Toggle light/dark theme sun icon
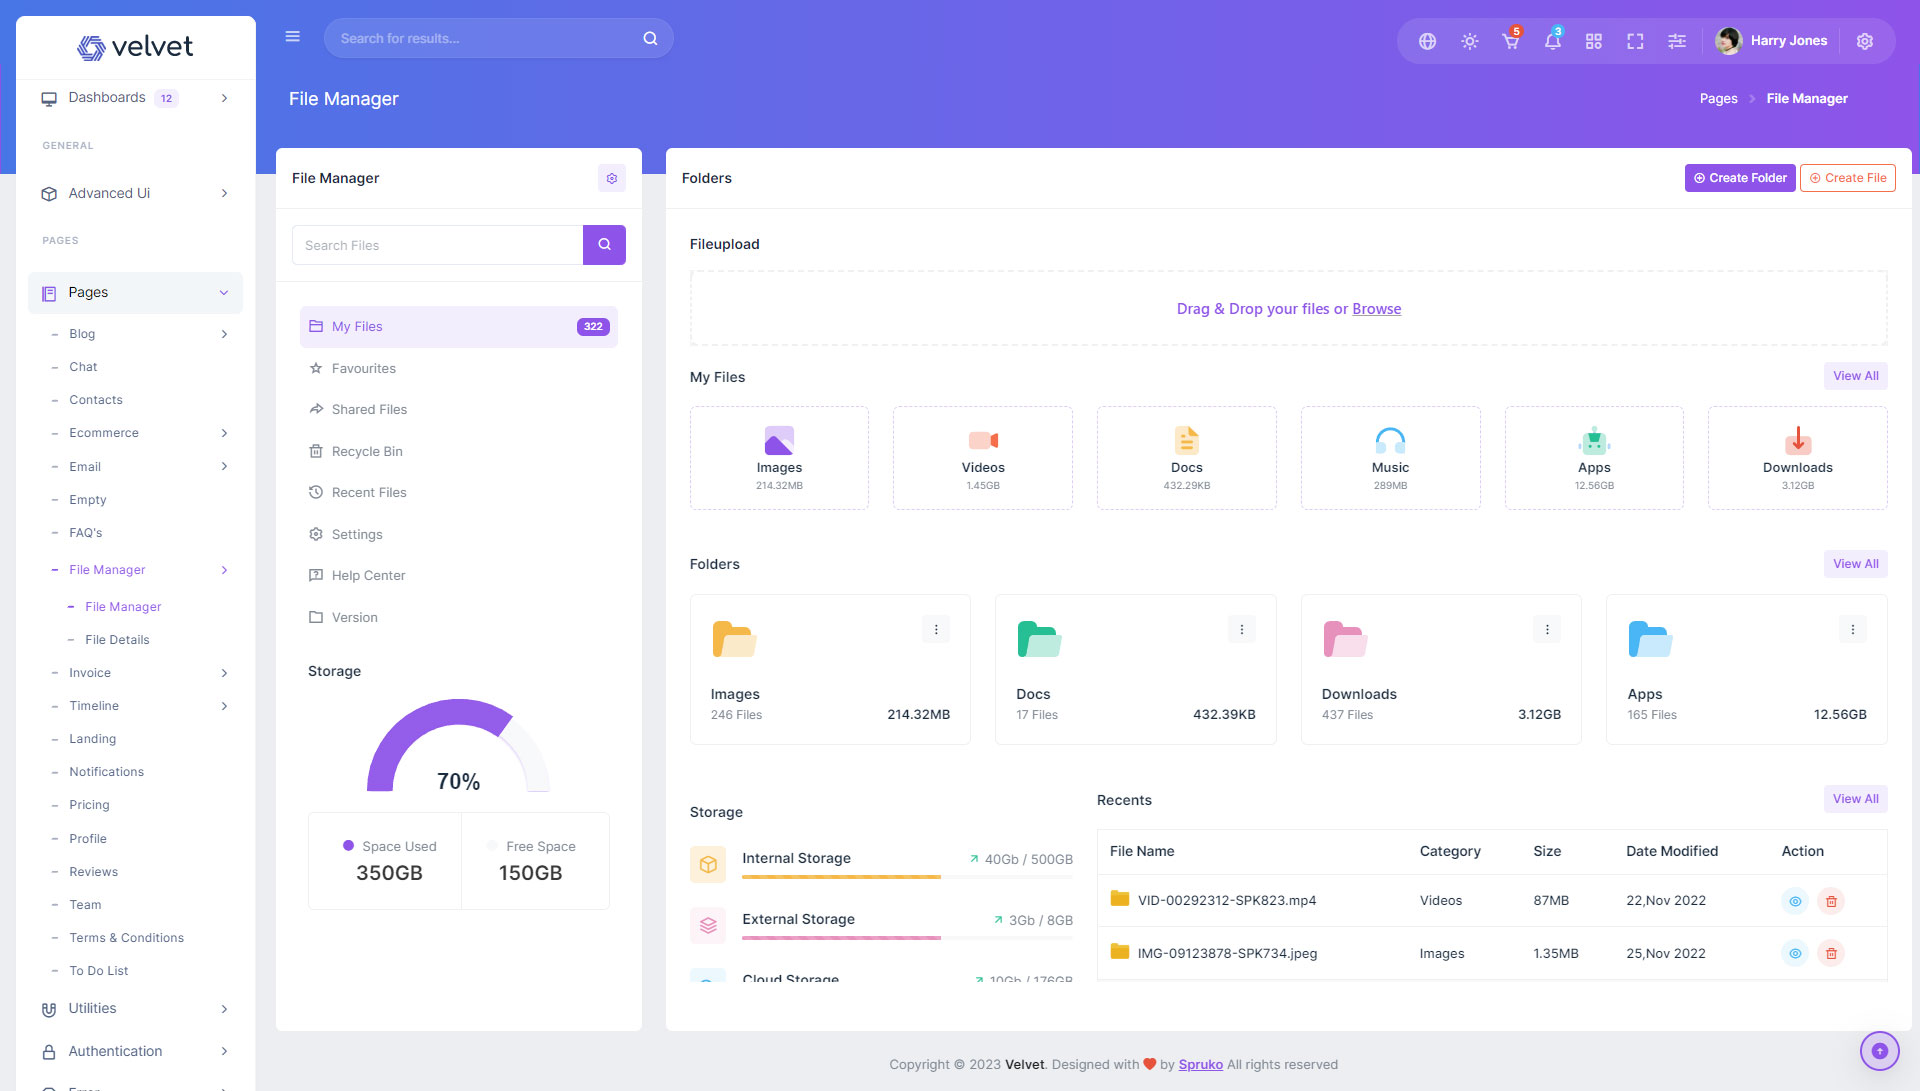The image size is (1920, 1091). [1469, 41]
